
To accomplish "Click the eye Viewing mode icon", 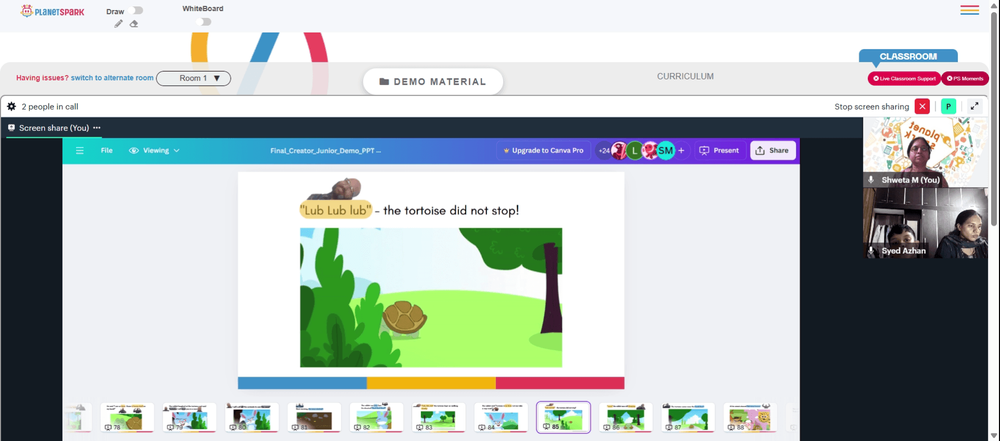I will coord(134,151).
